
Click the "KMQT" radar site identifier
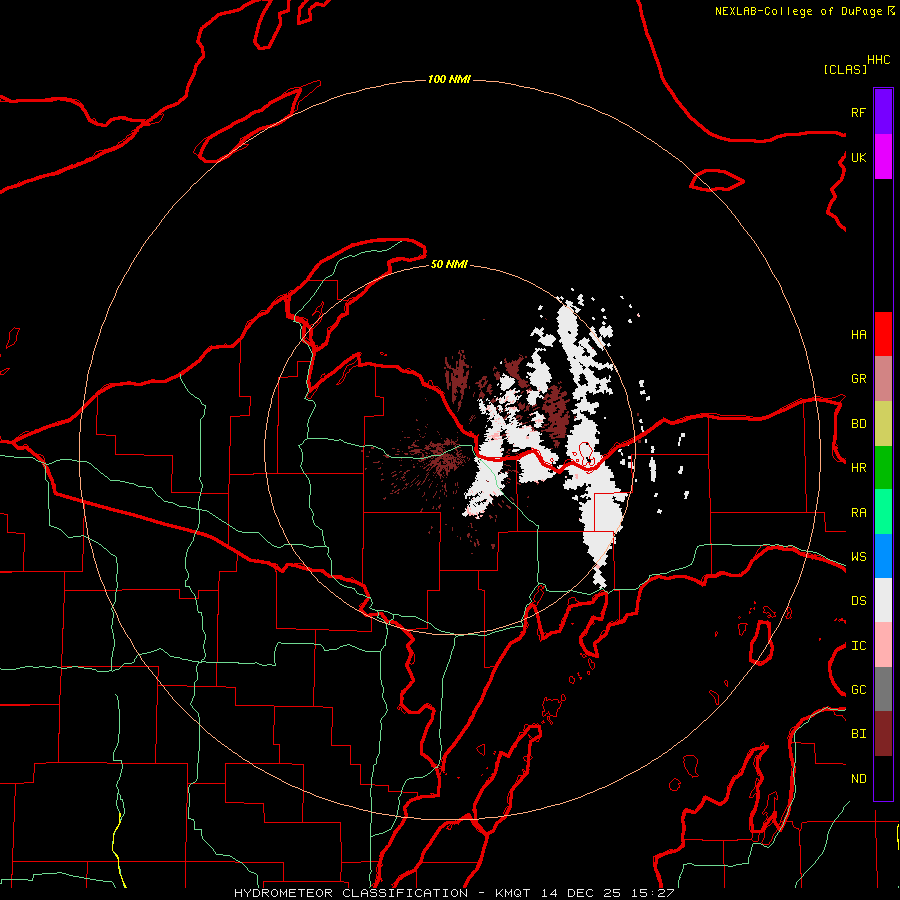pos(513,893)
